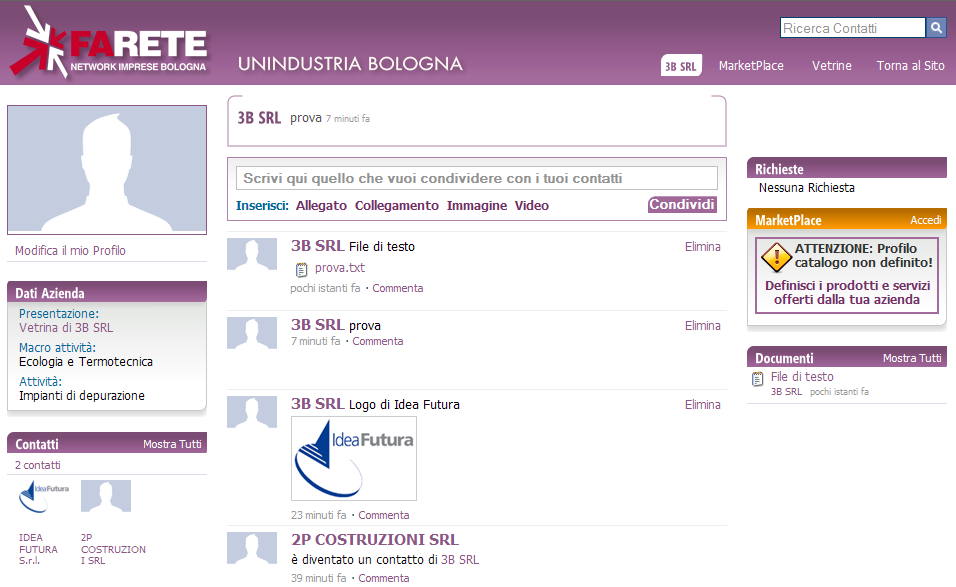956x587 pixels.
Task: Click avatar beside the Logo di Idea Futura post
Action: click(252, 412)
